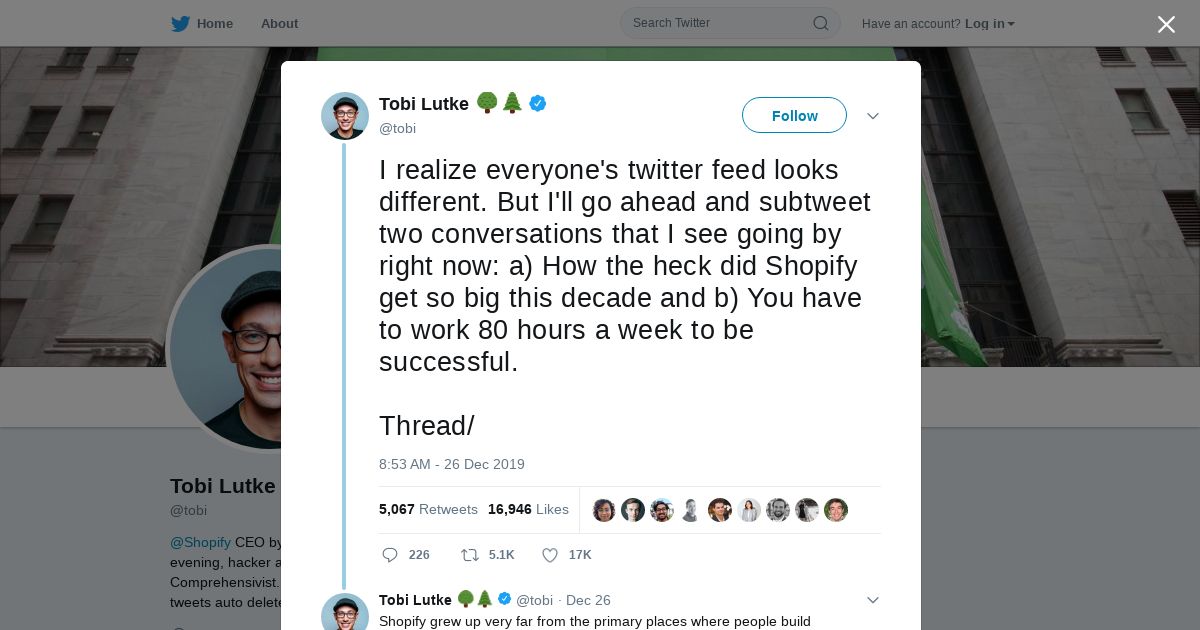Click the blue verified badge
The image size is (1200, 630).
[x=538, y=103]
